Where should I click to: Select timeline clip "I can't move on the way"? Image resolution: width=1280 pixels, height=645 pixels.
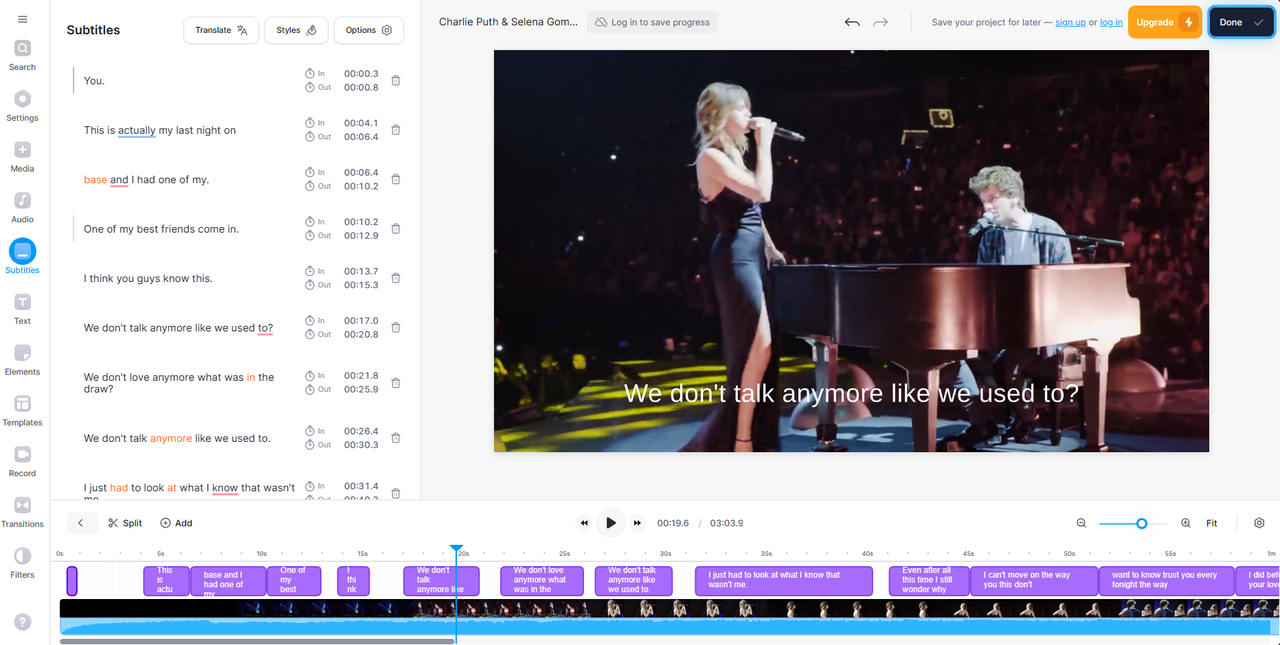1034,581
